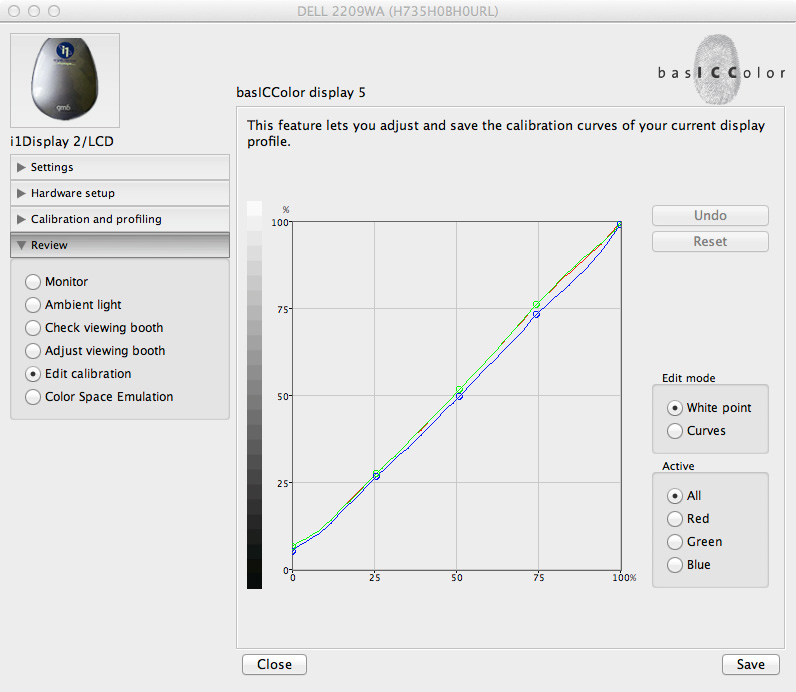The height and width of the screenshot is (692, 796).
Task: Click green curve start point at 0%
Action: (x=293, y=547)
